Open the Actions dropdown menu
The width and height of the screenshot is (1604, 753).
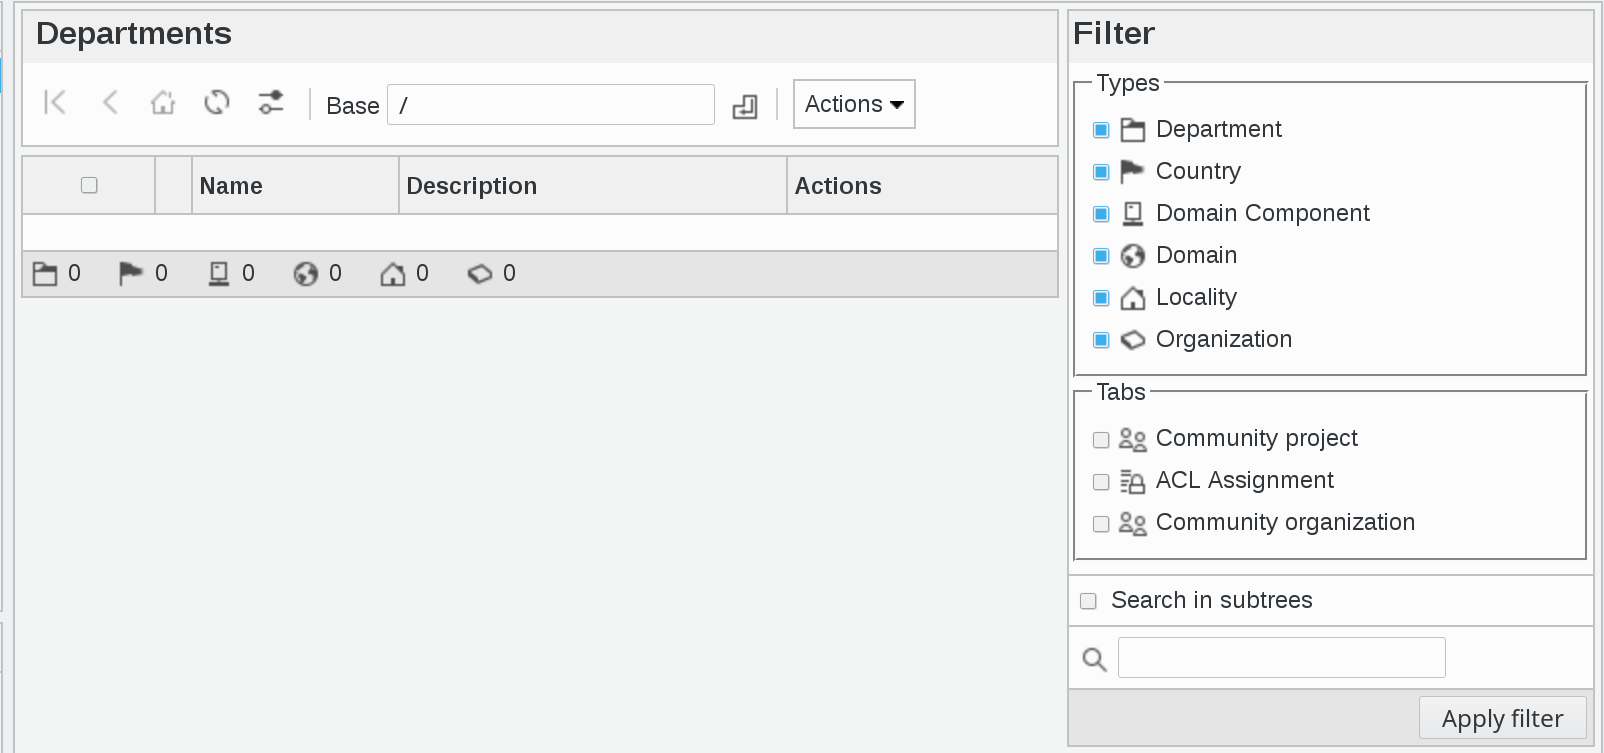[x=854, y=104]
